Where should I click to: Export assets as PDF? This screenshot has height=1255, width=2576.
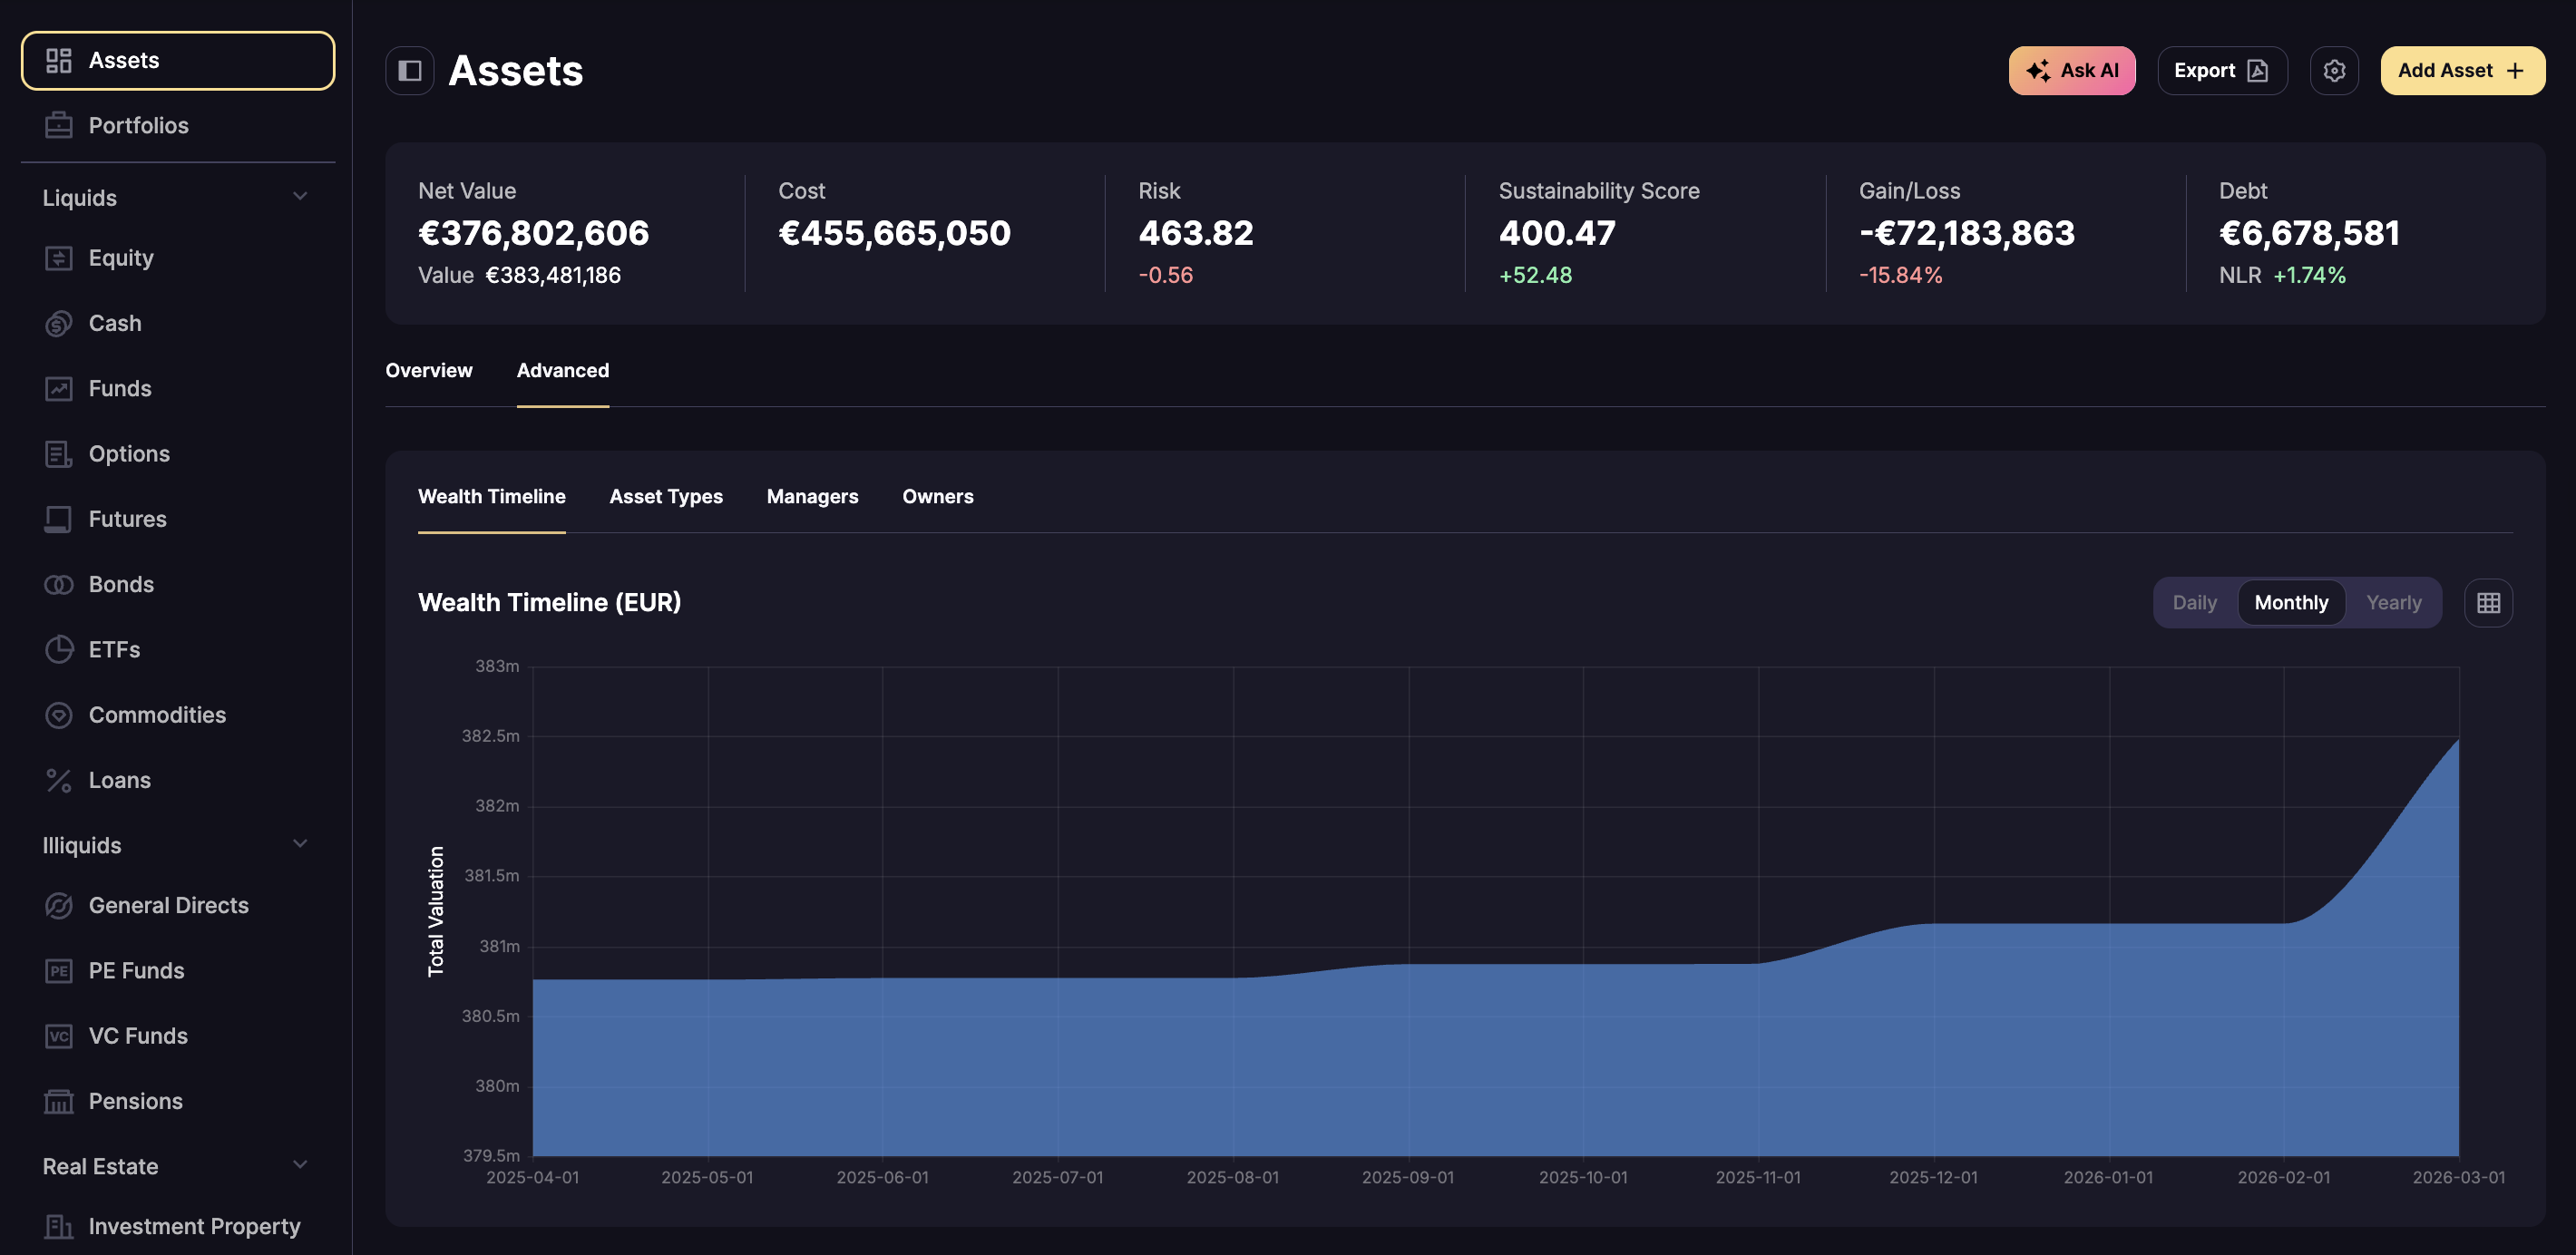2222,70
